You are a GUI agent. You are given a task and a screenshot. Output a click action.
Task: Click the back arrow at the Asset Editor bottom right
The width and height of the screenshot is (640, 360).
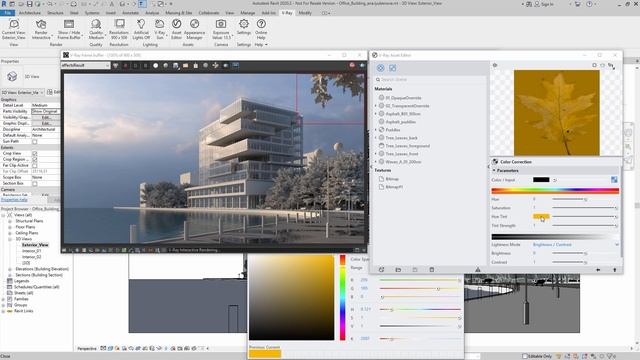pyautogui.click(x=598, y=270)
